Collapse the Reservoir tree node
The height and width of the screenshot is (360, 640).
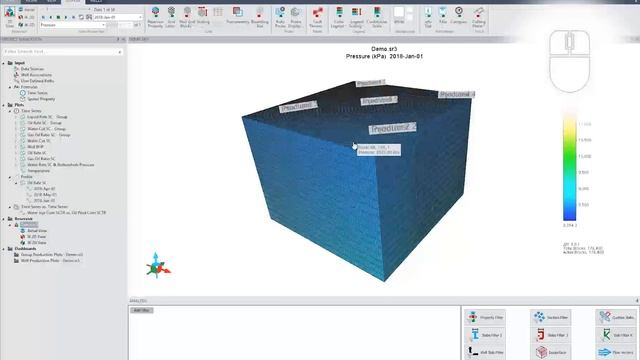tap(4, 219)
